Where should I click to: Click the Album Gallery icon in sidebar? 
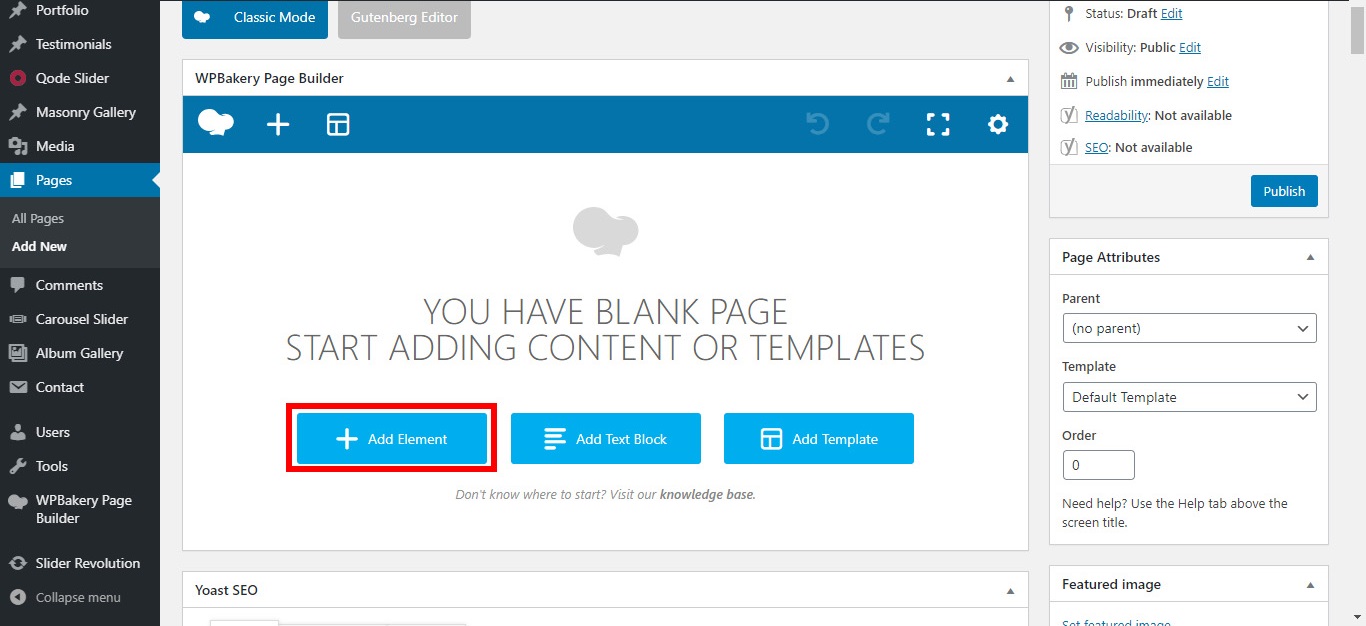[17, 353]
